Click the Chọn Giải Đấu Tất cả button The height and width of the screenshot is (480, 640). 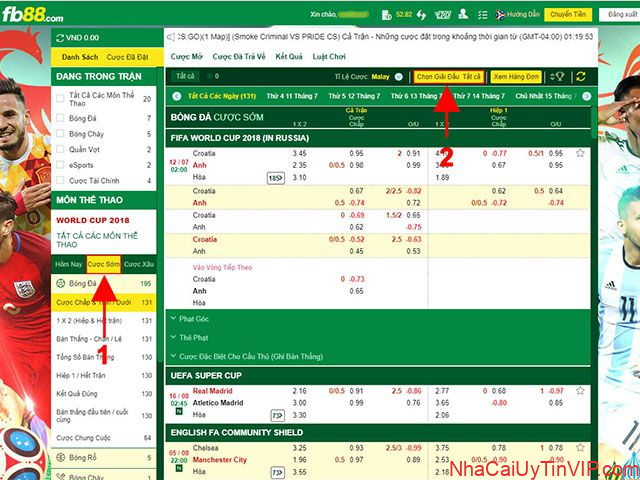pyautogui.click(x=449, y=77)
